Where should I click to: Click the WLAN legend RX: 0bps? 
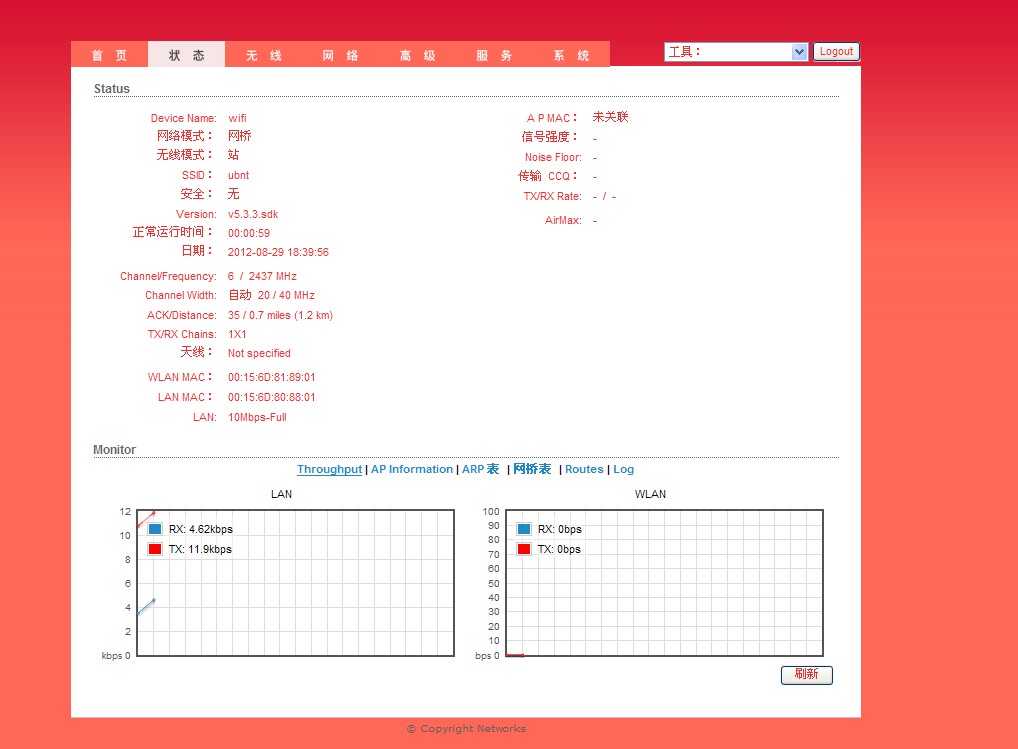[x=560, y=529]
